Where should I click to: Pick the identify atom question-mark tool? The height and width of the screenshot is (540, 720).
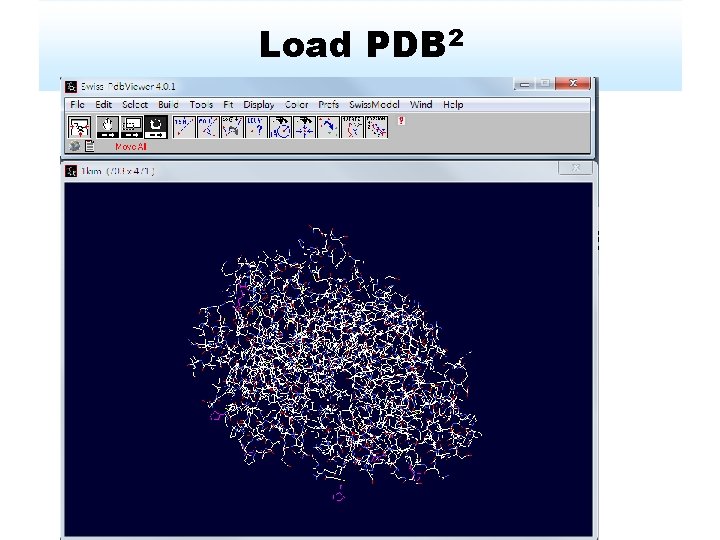tap(256, 127)
